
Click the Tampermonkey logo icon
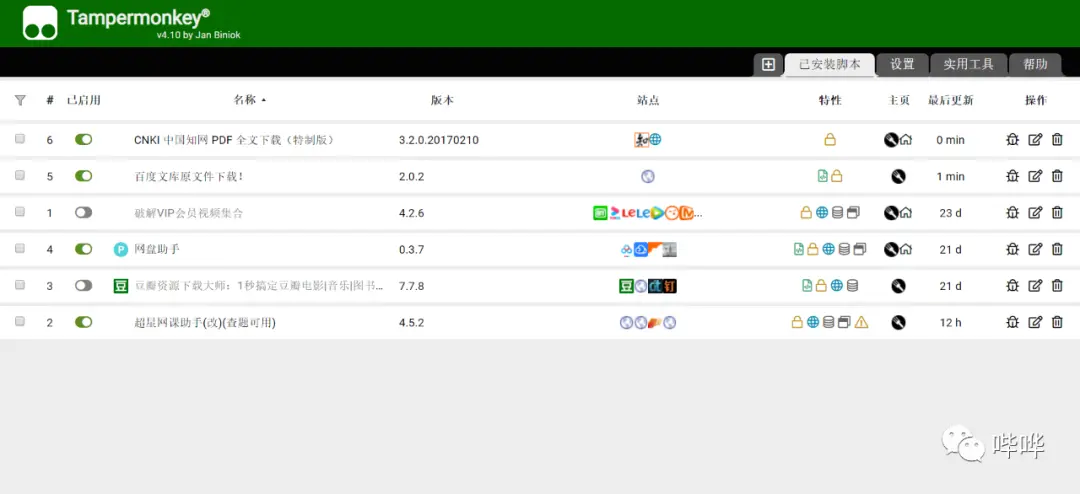[40, 23]
